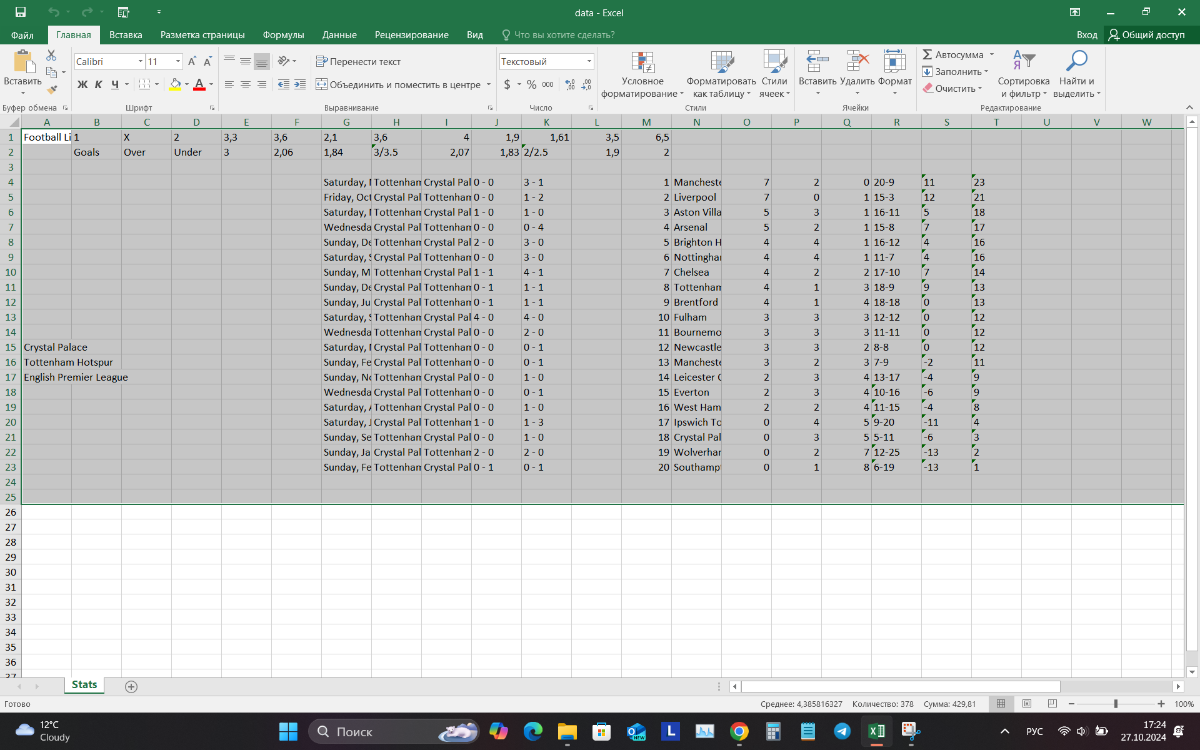
Task: Open Сортировка и фильтр menu
Action: (1023, 73)
